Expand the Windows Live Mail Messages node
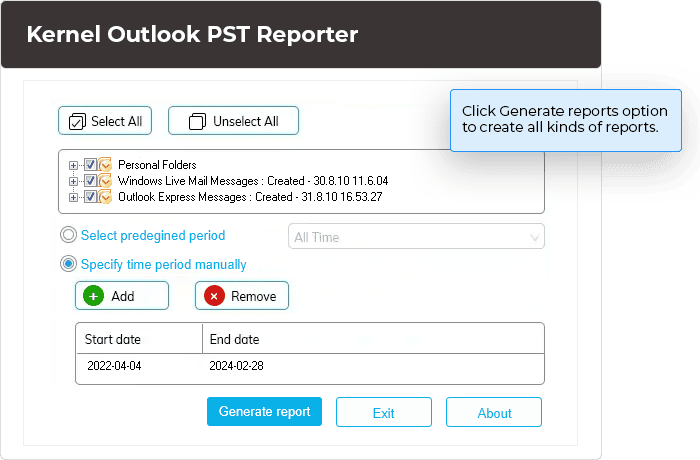The height and width of the screenshot is (460, 700). (x=73, y=181)
